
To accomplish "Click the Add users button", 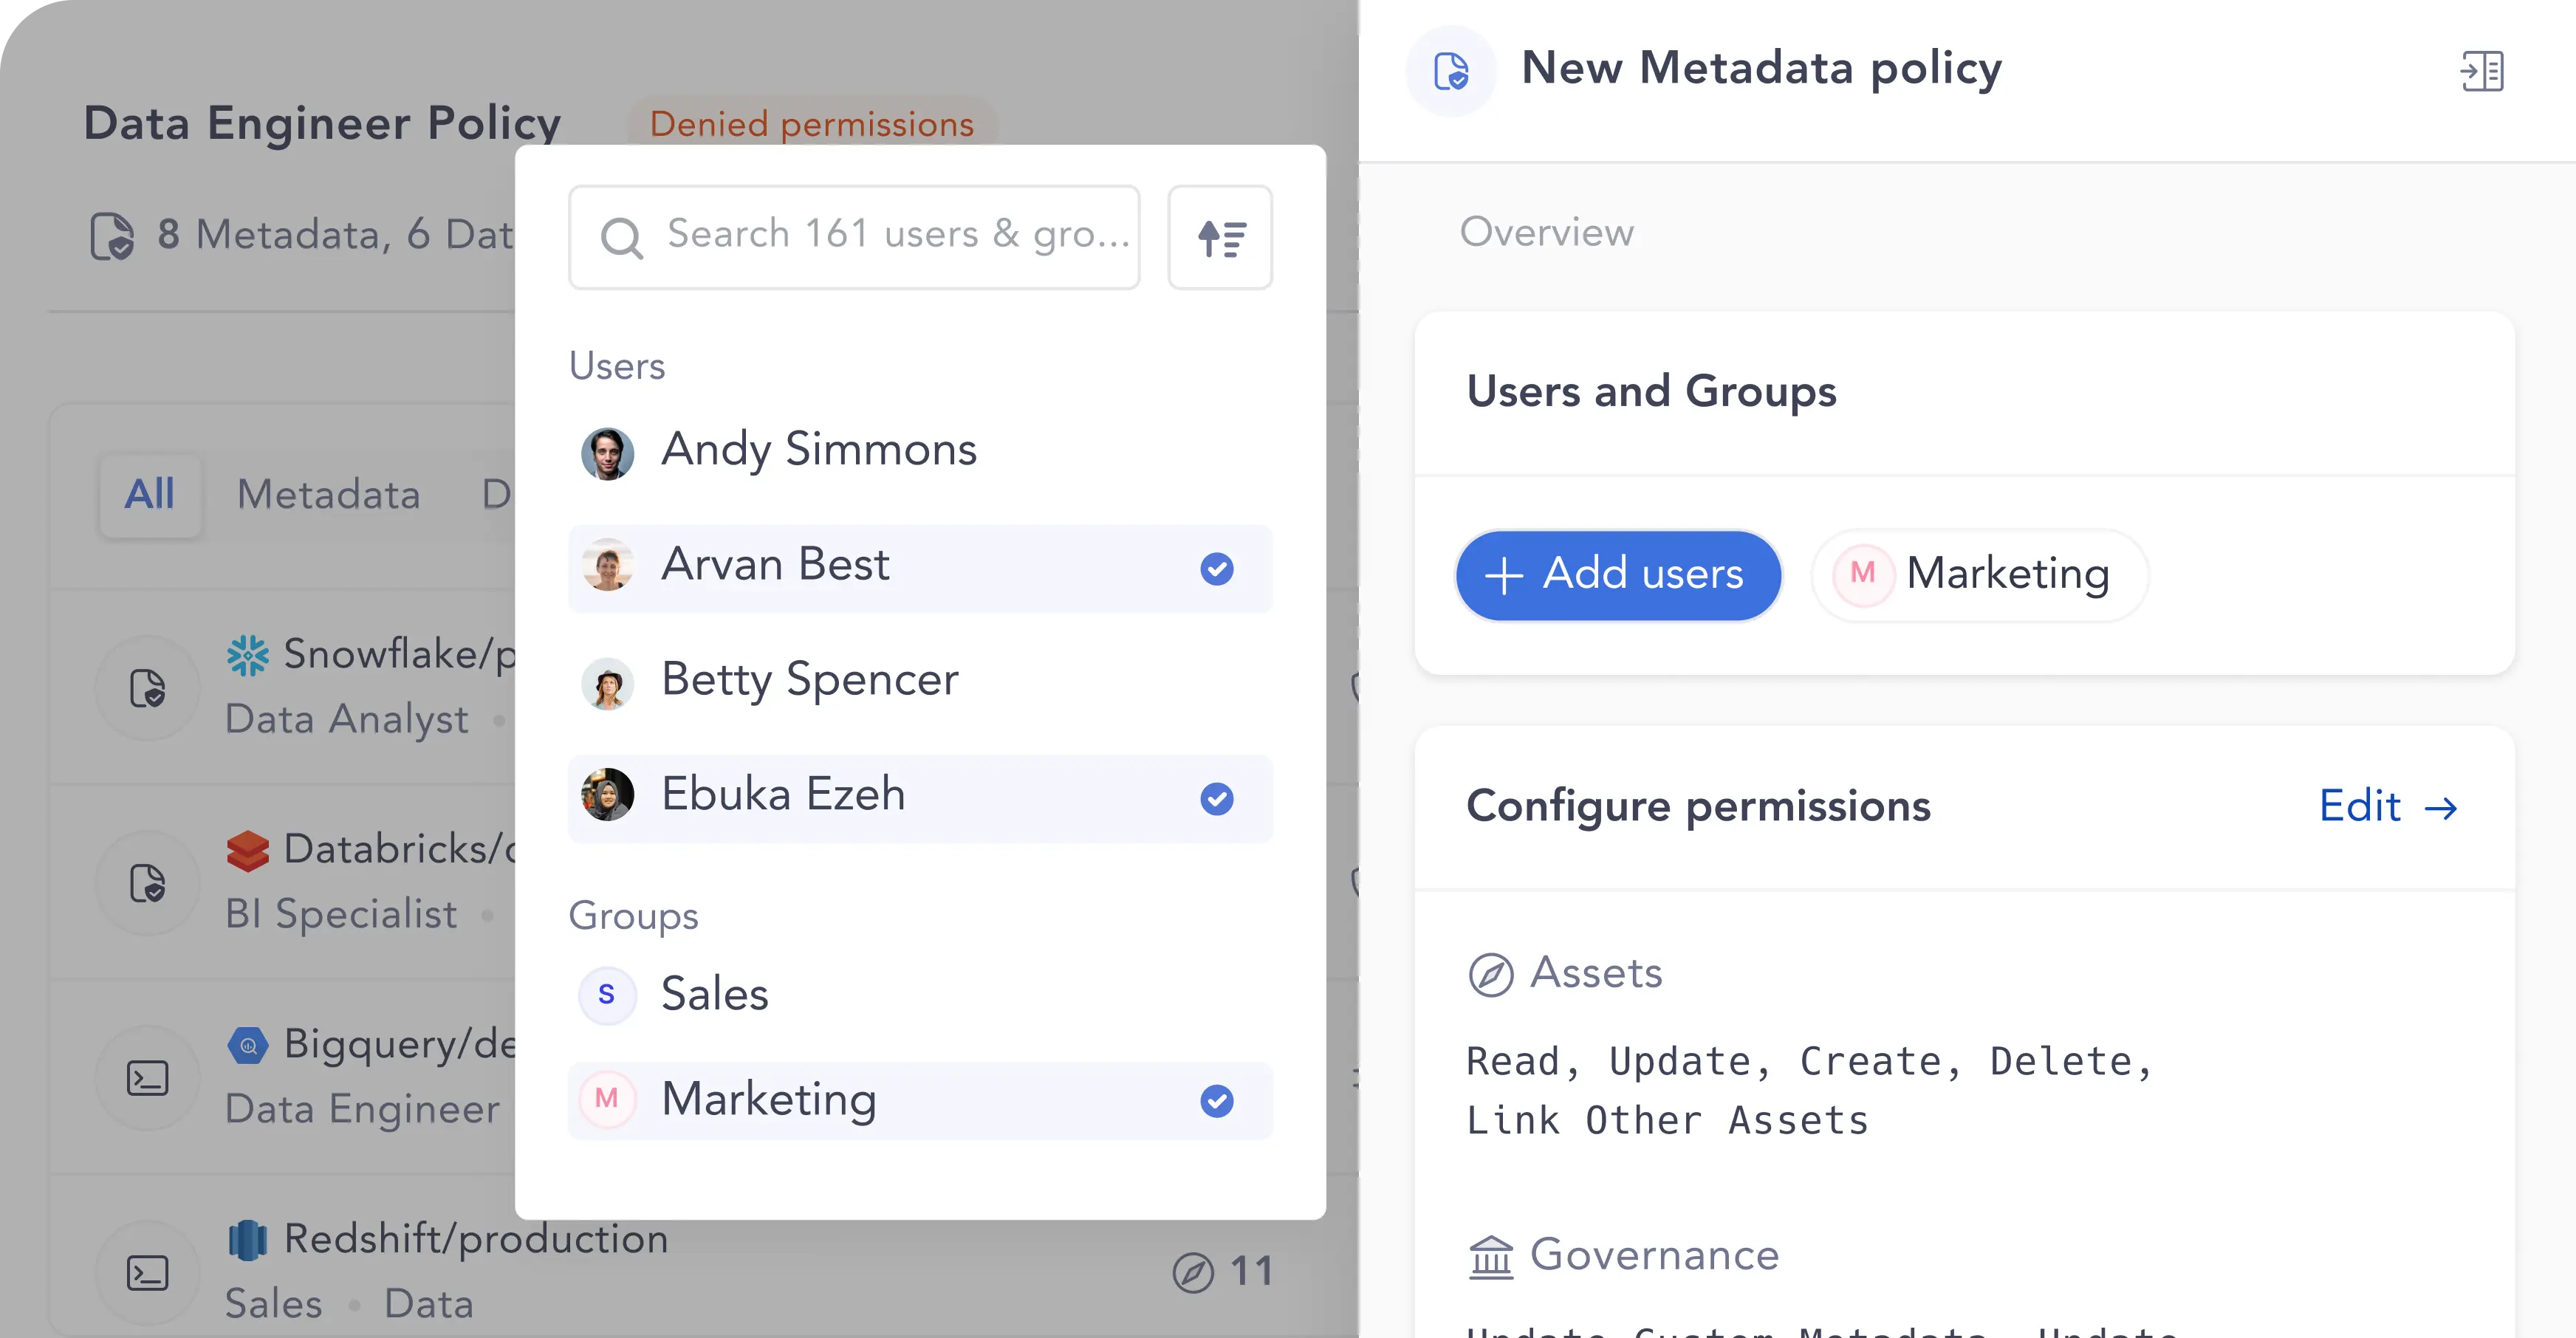I will click(1617, 575).
